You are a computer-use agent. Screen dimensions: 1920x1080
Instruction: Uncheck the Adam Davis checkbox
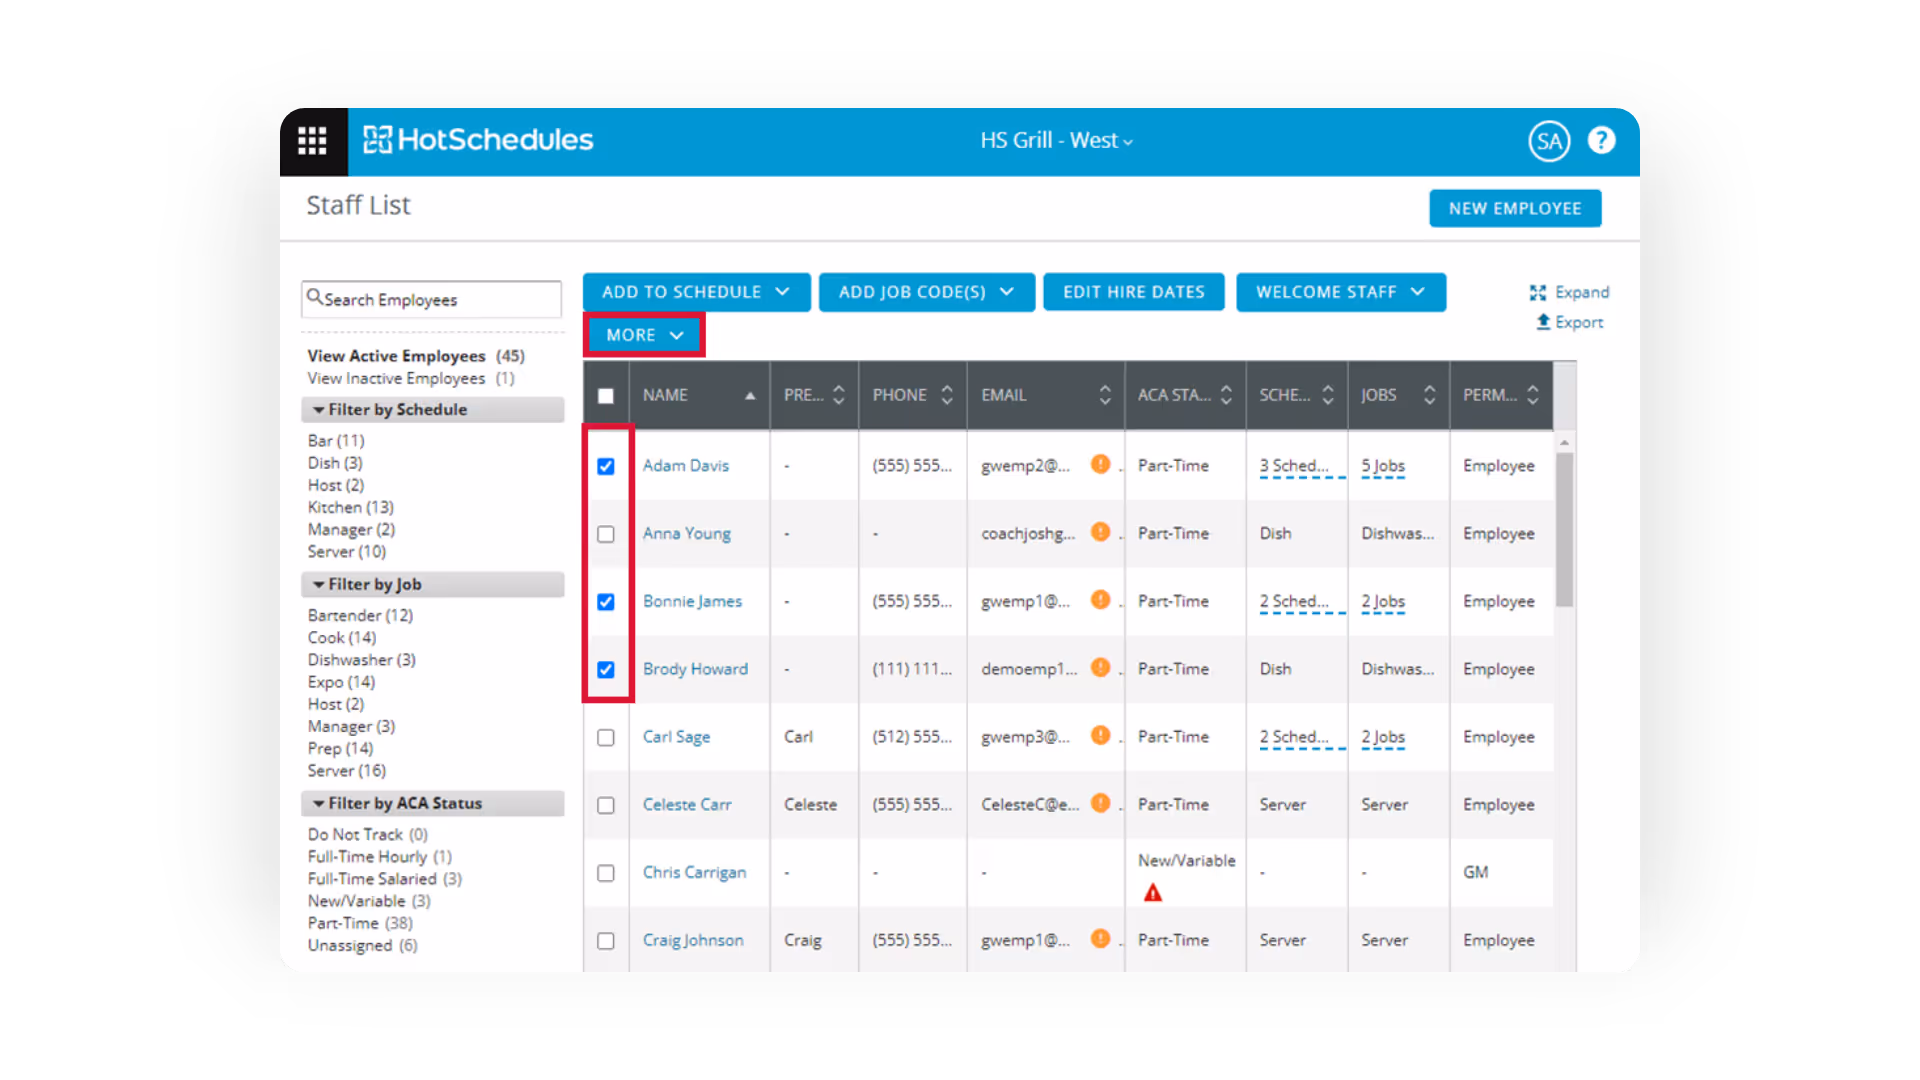coord(606,466)
